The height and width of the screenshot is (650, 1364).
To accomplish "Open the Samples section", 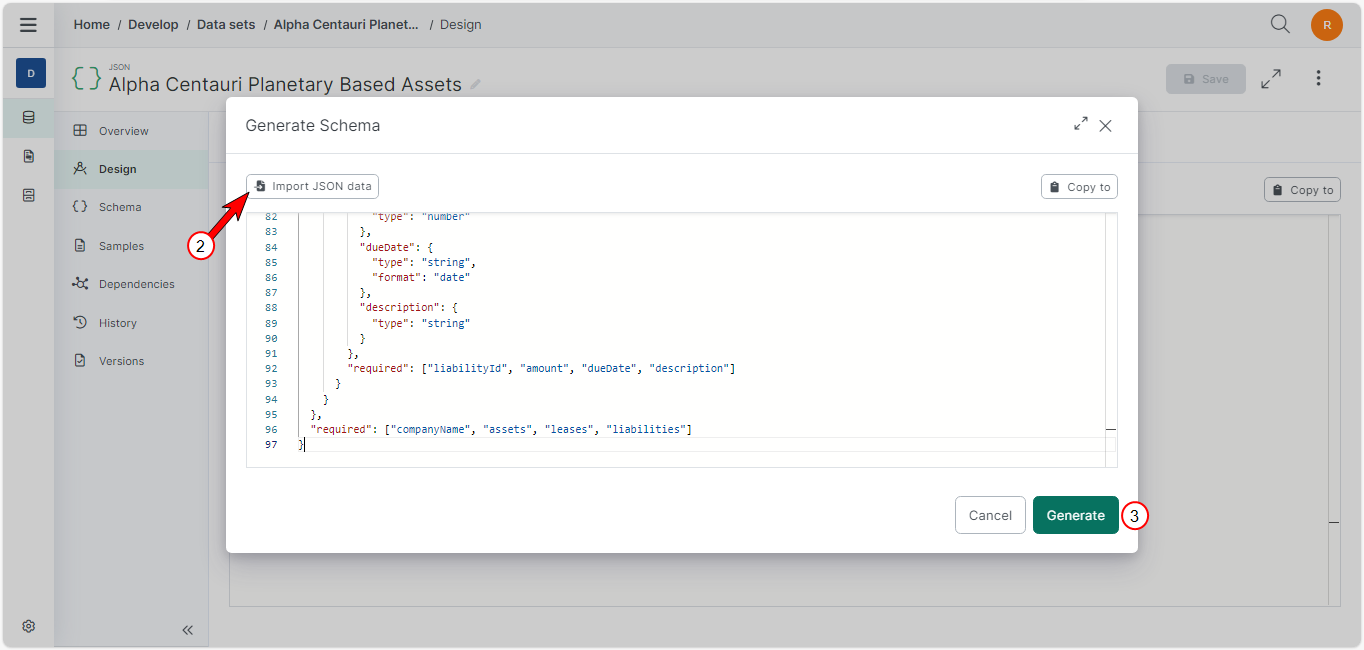I will (131, 246).
